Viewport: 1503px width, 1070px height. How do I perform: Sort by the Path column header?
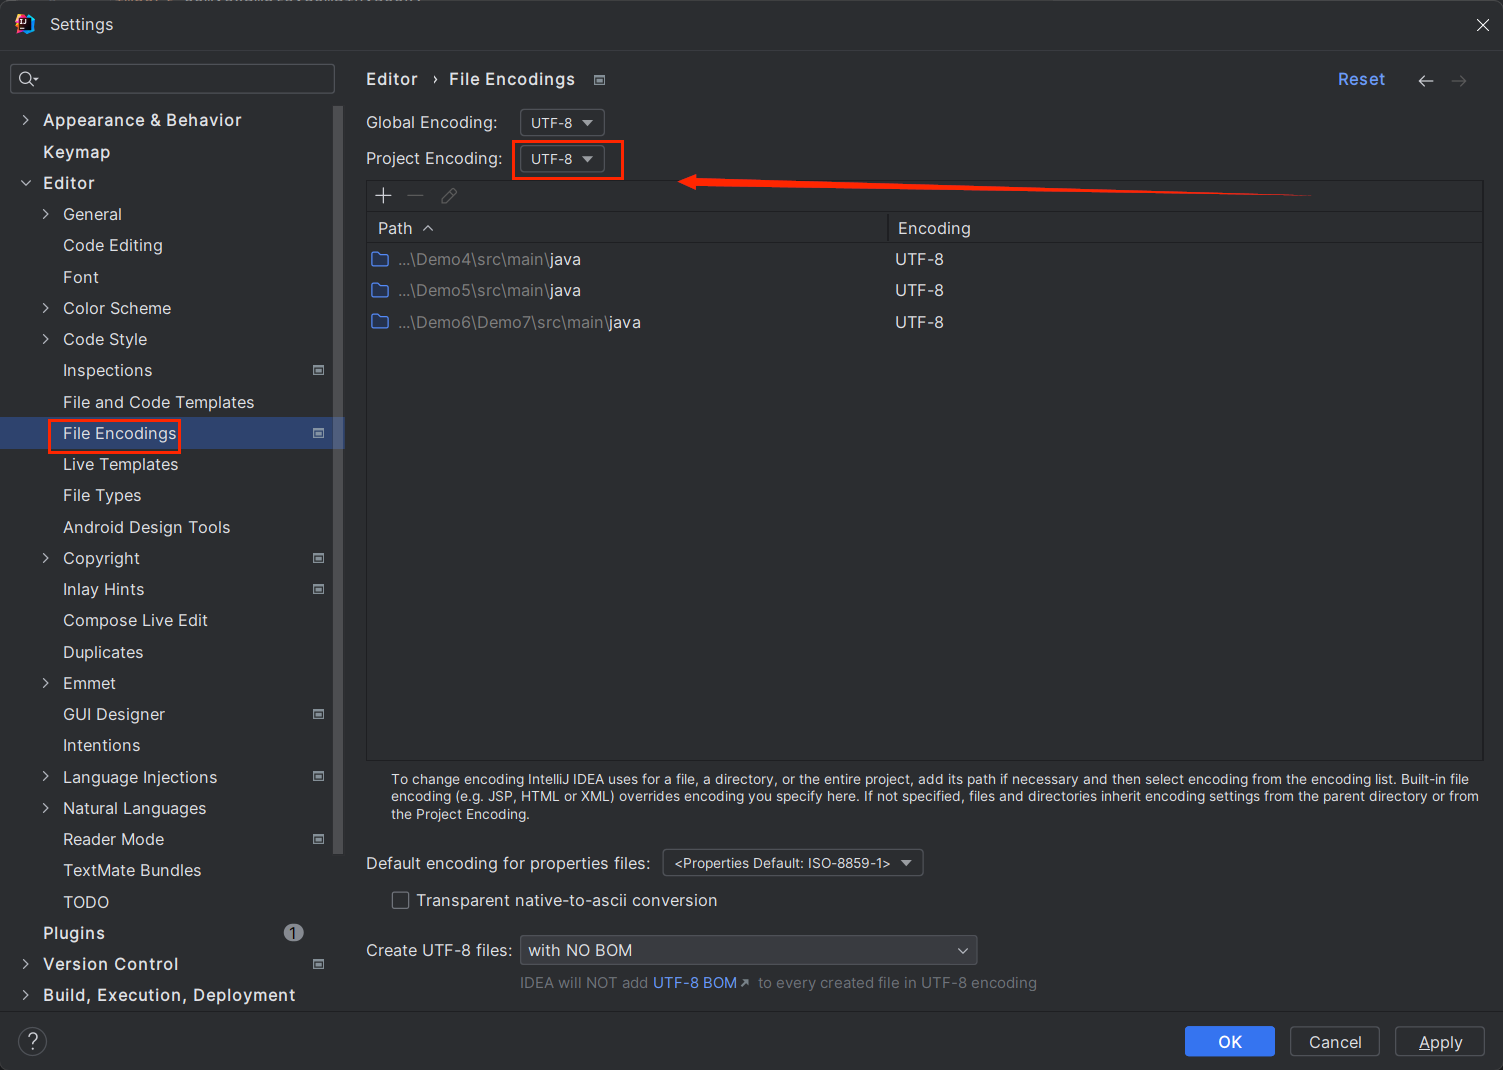pyautogui.click(x=627, y=228)
